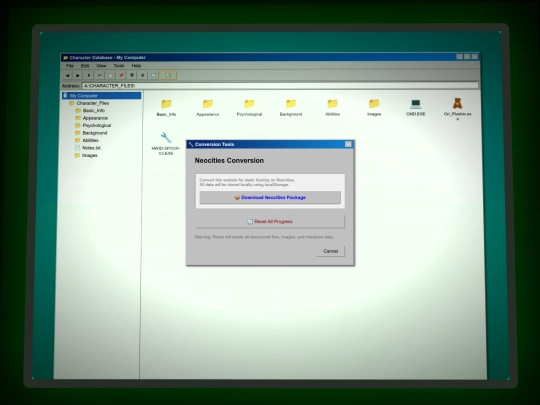Open the File menu
The width and height of the screenshot is (540, 405).
[x=70, y=66]
